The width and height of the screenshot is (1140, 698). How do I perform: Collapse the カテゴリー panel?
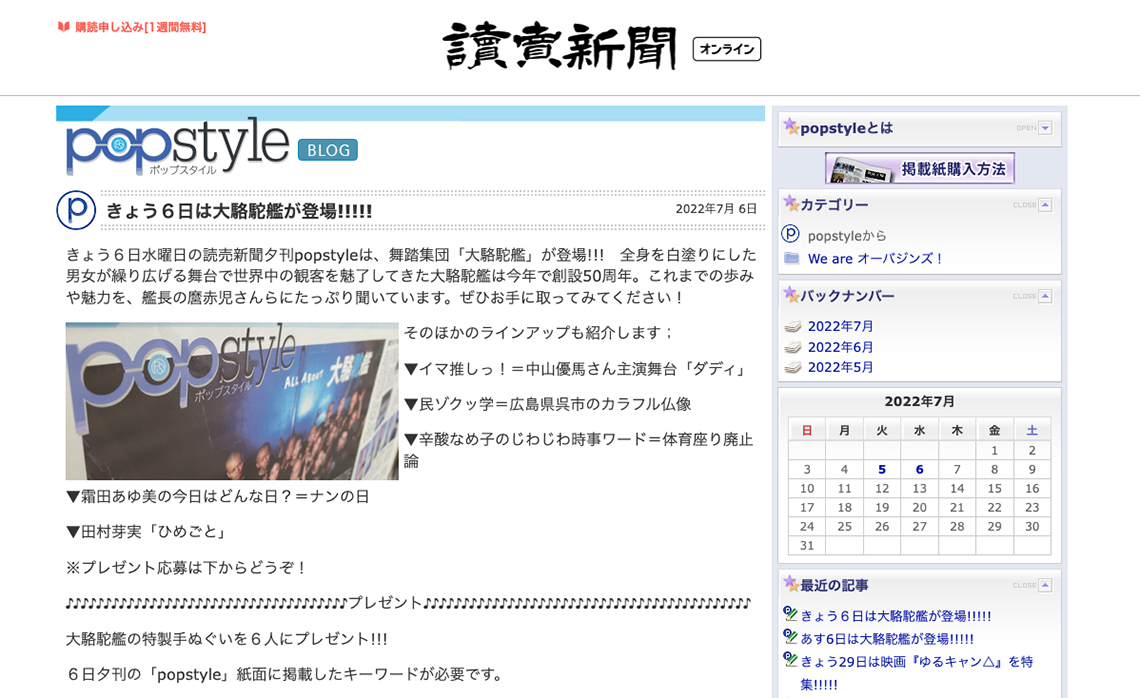pyautogui.click(x=1045, y=205)
